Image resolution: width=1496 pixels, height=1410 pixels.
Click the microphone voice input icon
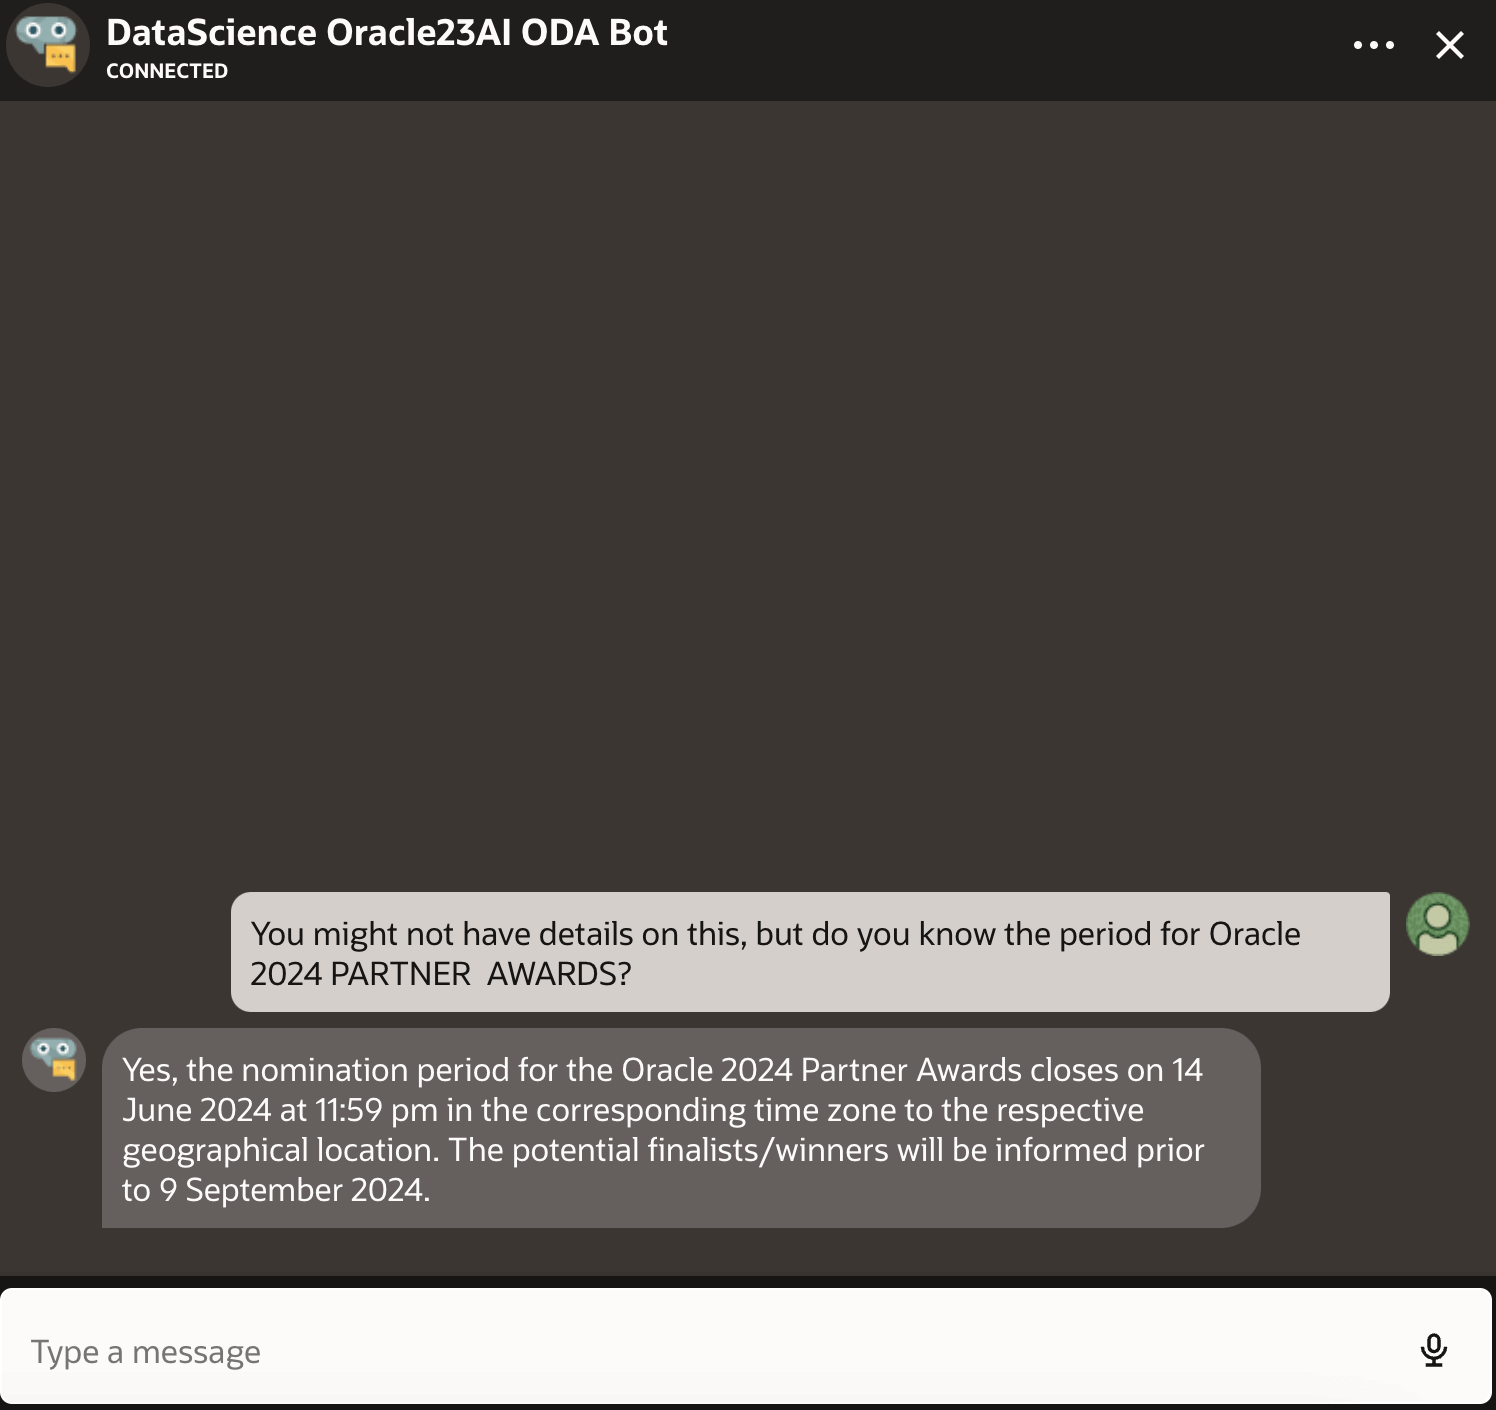[1434, 1350]
